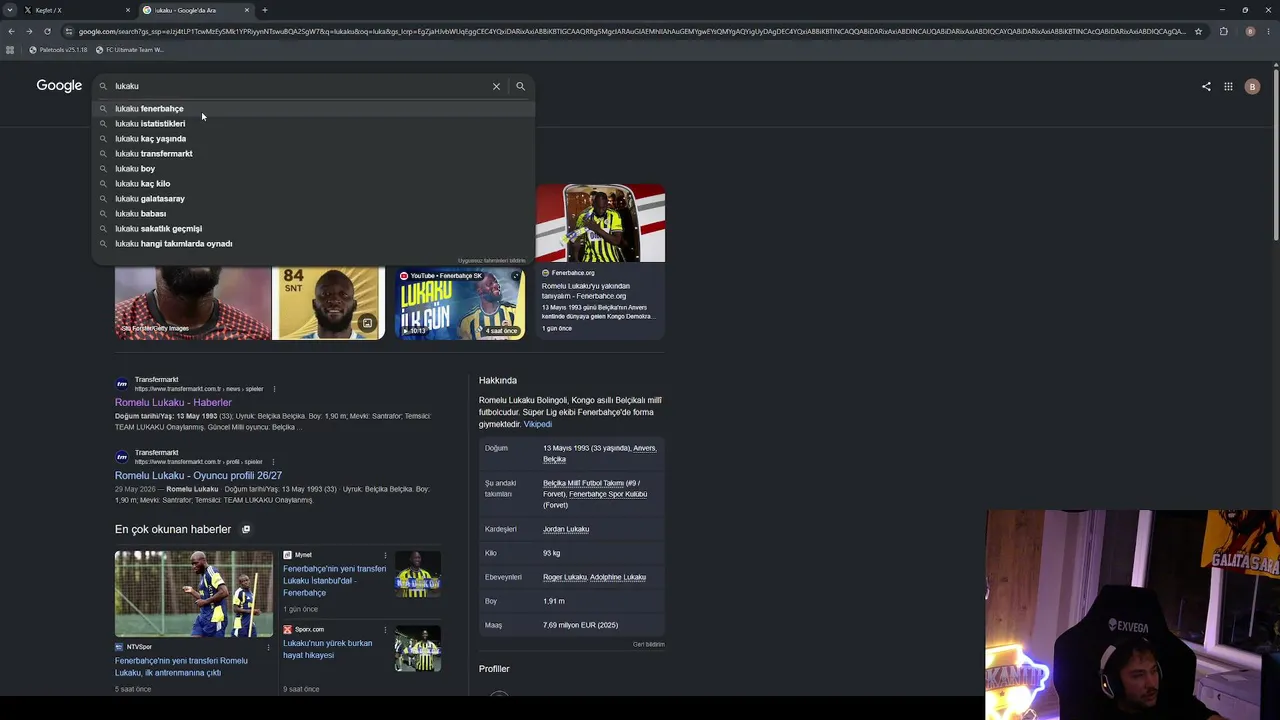Image resolution: width=1280 pixels, height=720 pixels.
Task: Select suggestion 'lukaku babası'
Action: (x=313, y=214)
